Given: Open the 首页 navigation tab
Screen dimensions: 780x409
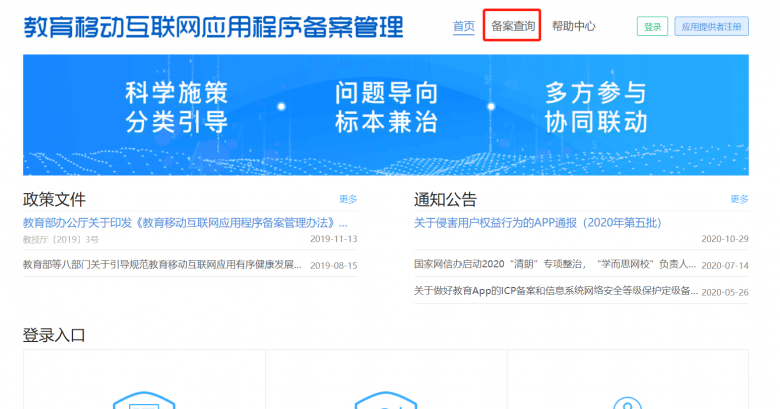Looking at the screenshot, I should click(x=463, y=26).
